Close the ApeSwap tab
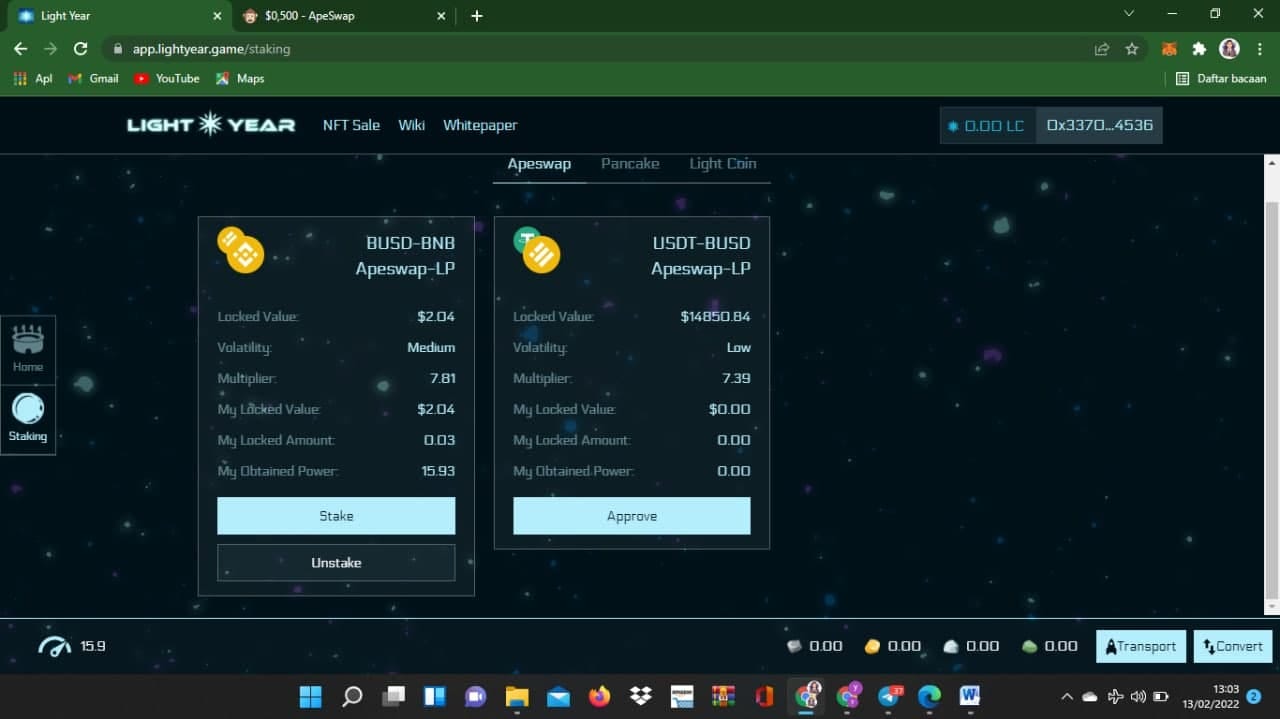The image size is (1280, 719). pos(442,16)
